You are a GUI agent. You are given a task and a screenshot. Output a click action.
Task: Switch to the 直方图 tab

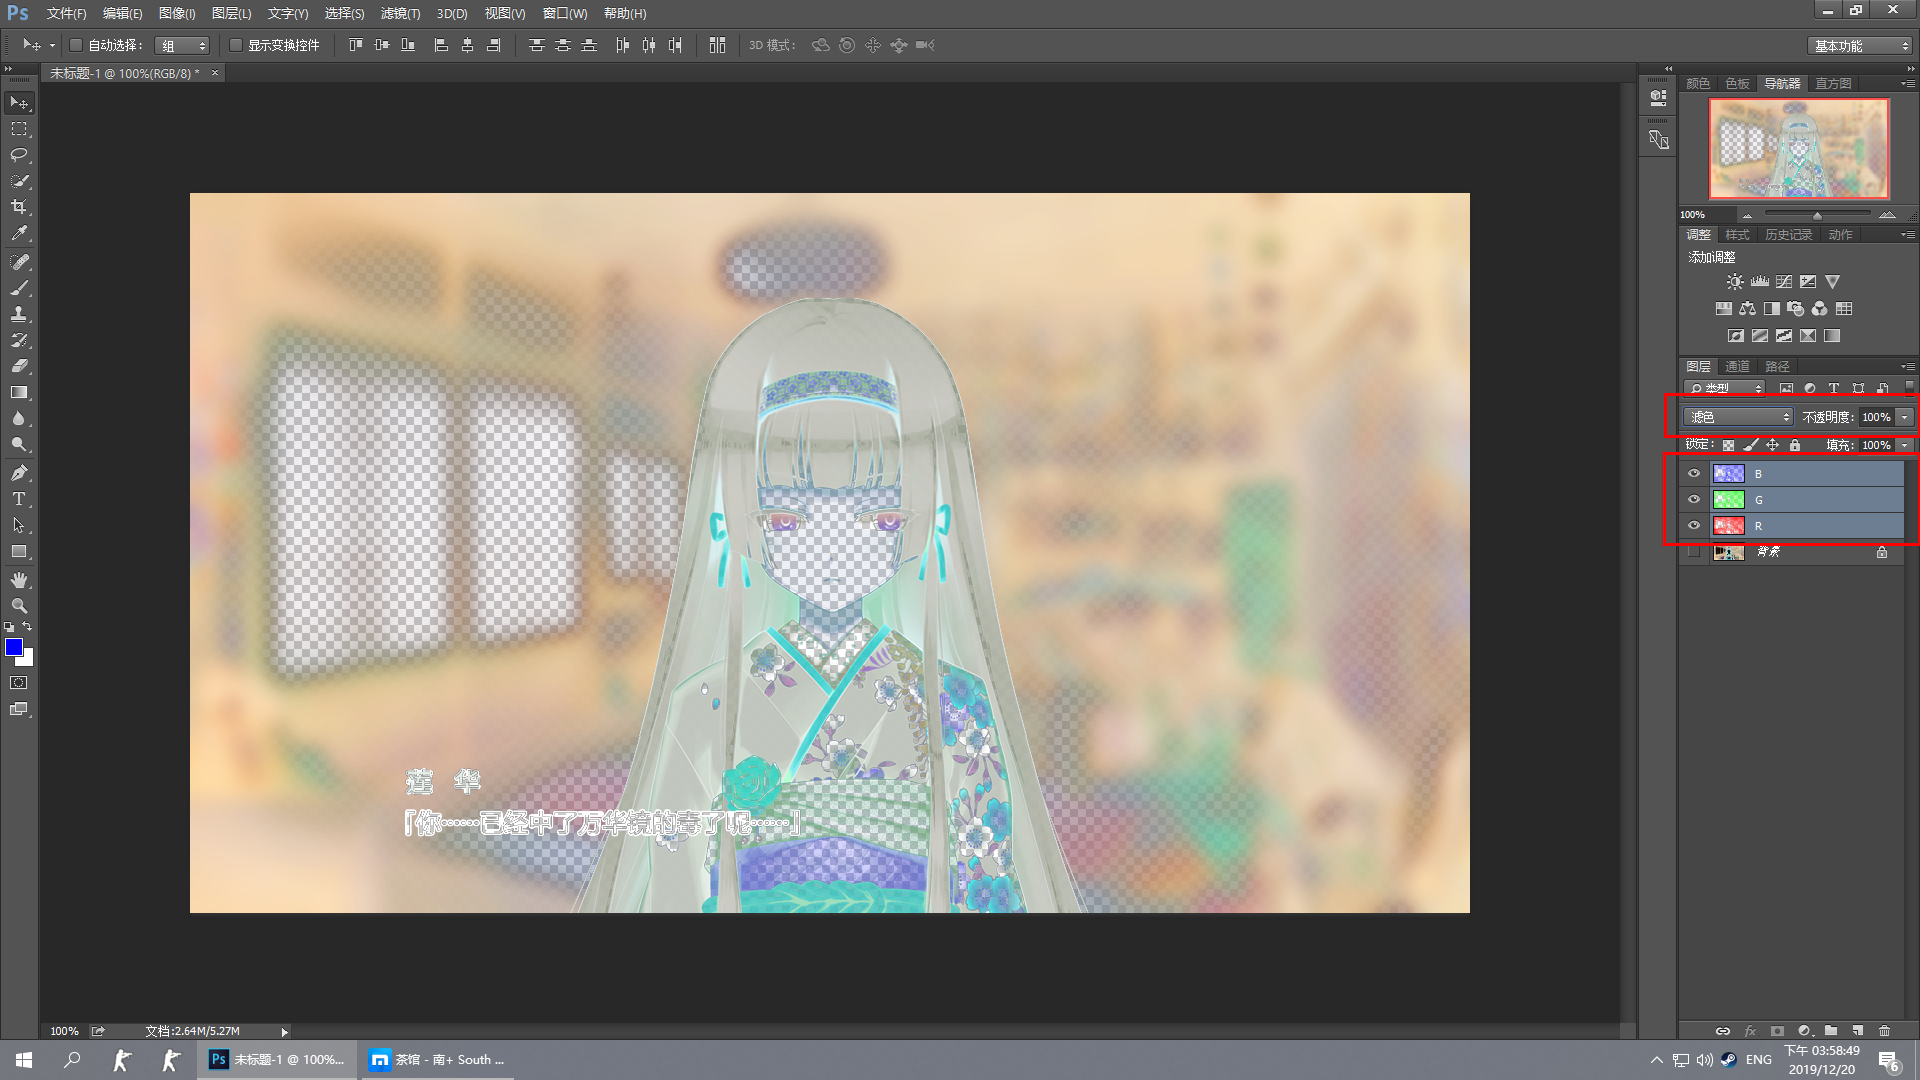[x=1833, y=84]
